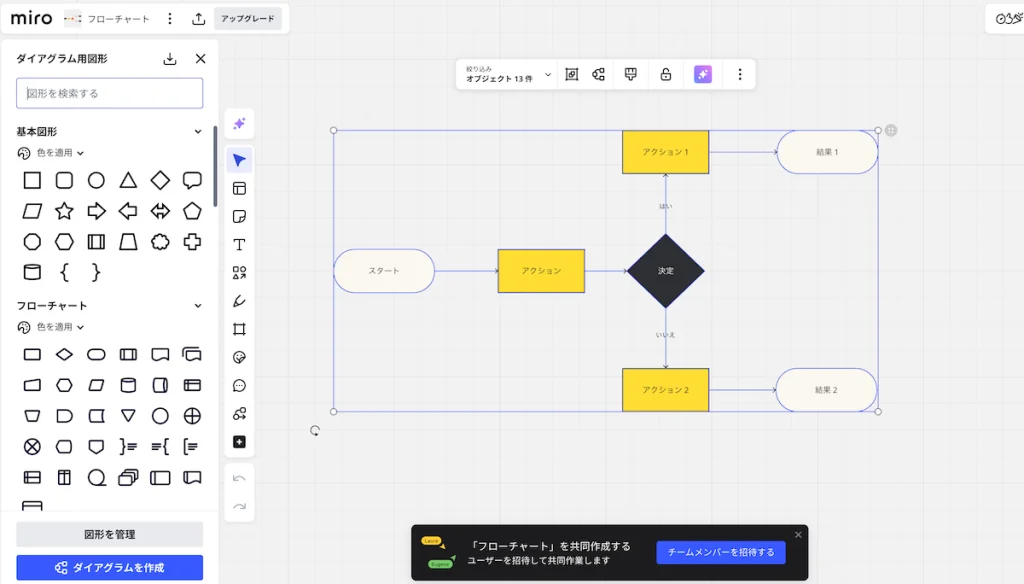Click the black 決定 diamond on canvas
The image size is (1024, 584).
[x=665, y=271]
